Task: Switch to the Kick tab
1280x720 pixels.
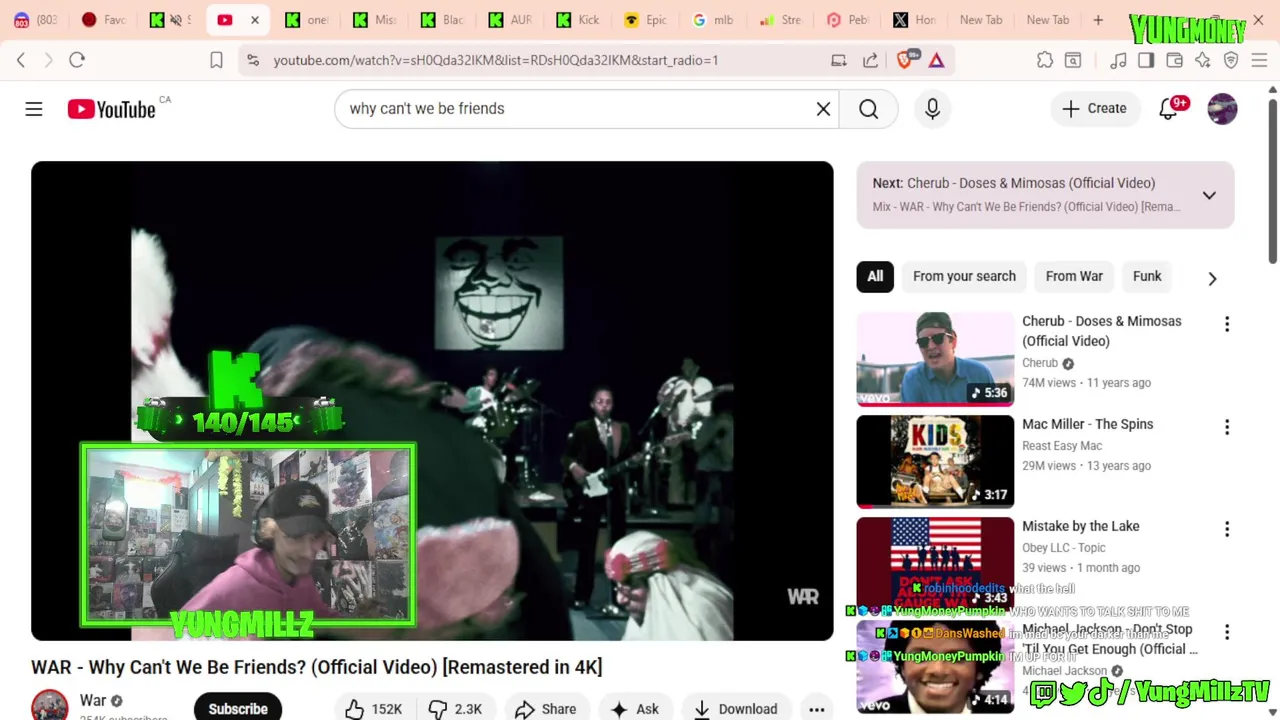Action: click(x=578, y=19)
